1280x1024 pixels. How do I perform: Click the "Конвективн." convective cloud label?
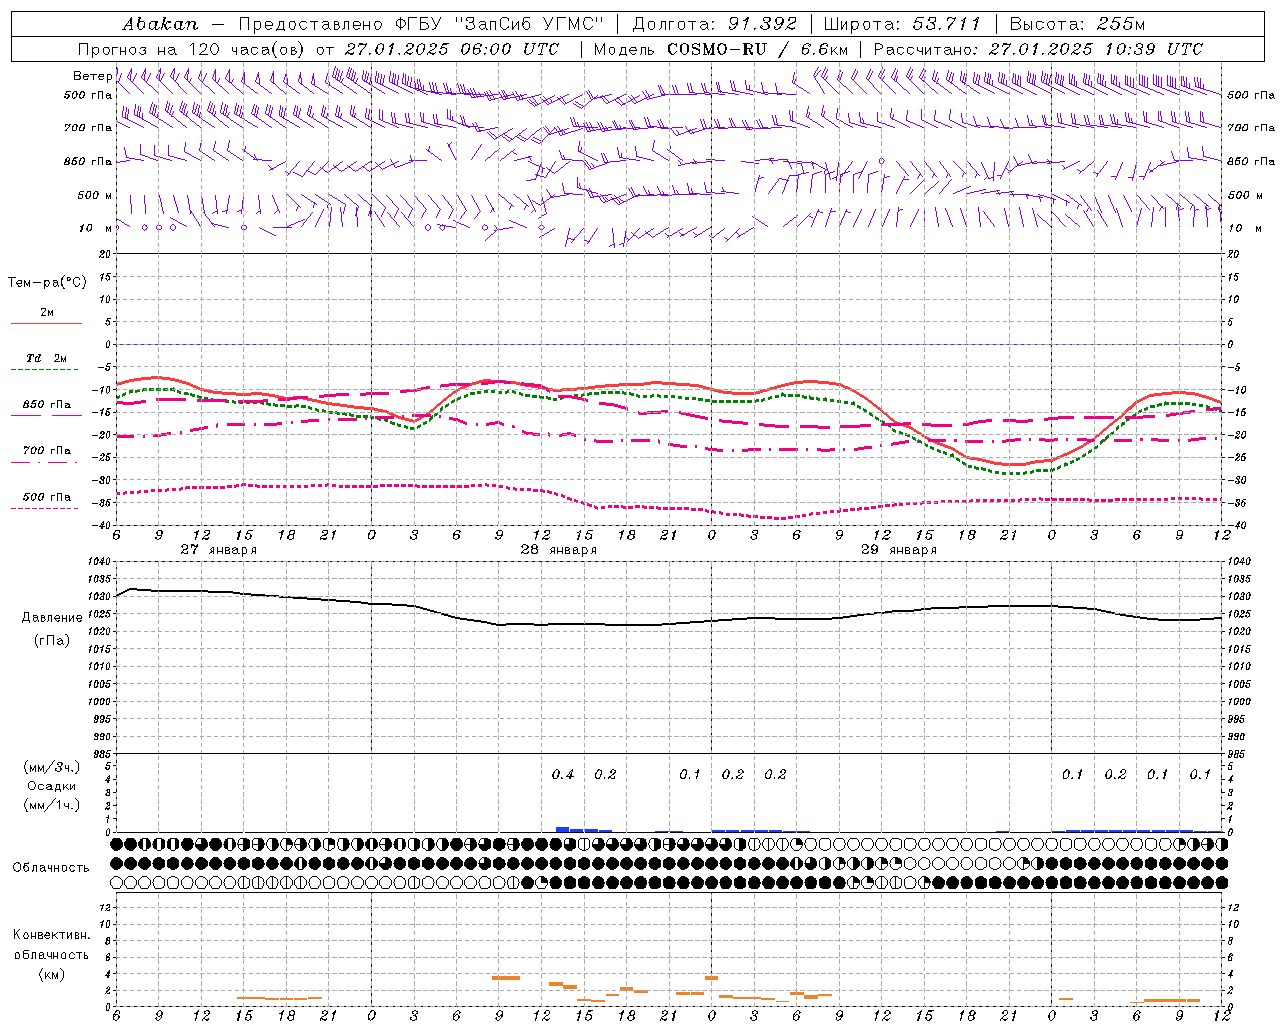(51, 935)
